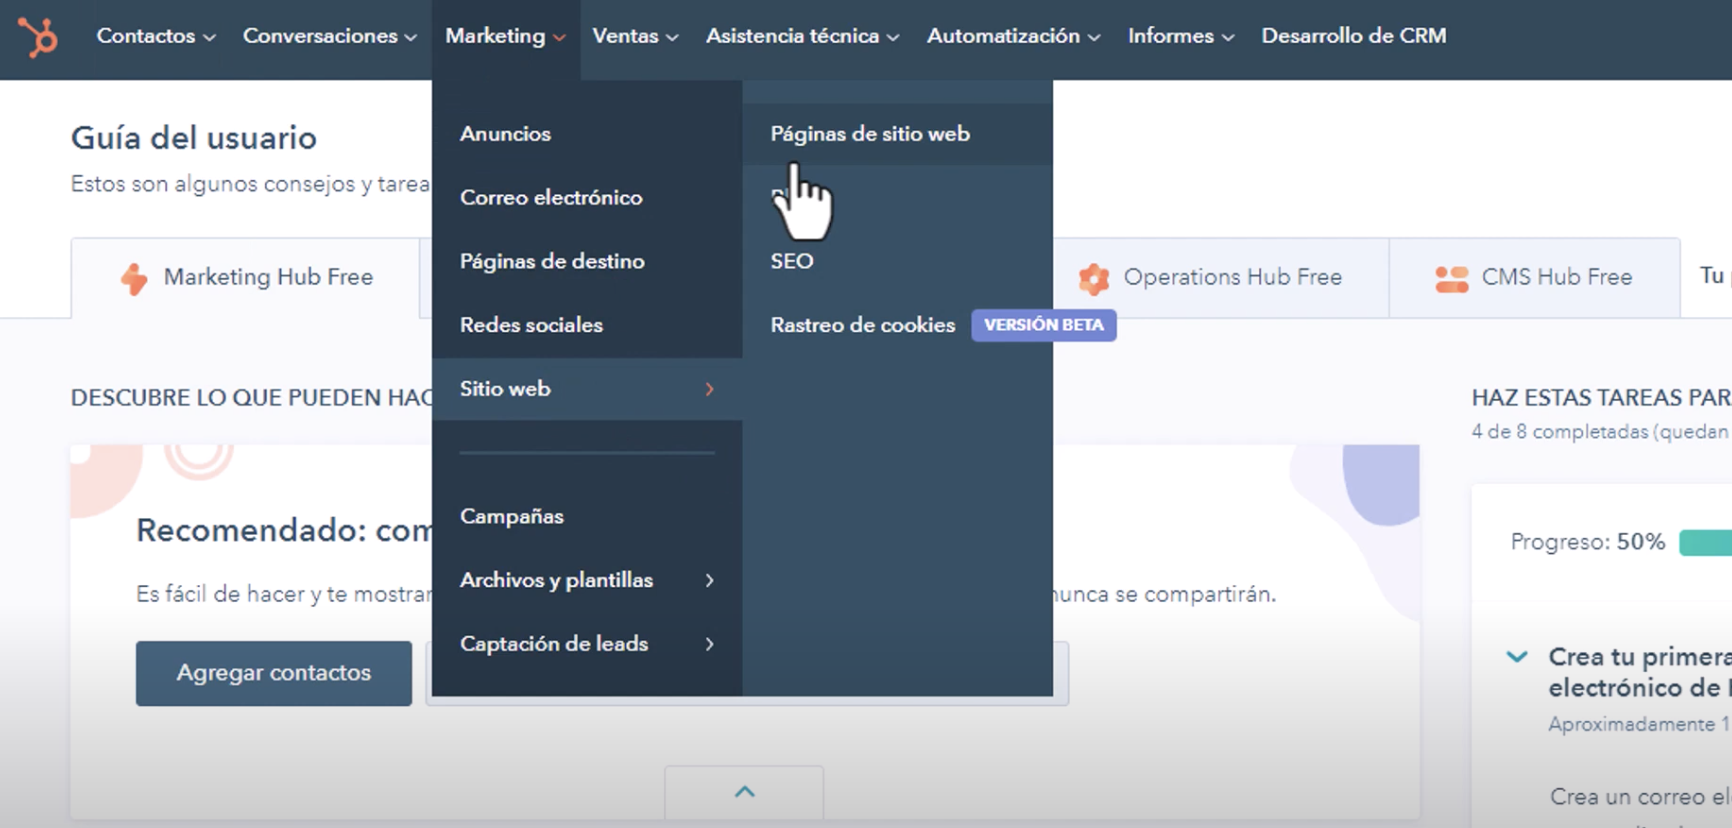Screen dimensions: 1732x828
Task: Collapse the task using the teal chevron
Action: coord(1517,657)
